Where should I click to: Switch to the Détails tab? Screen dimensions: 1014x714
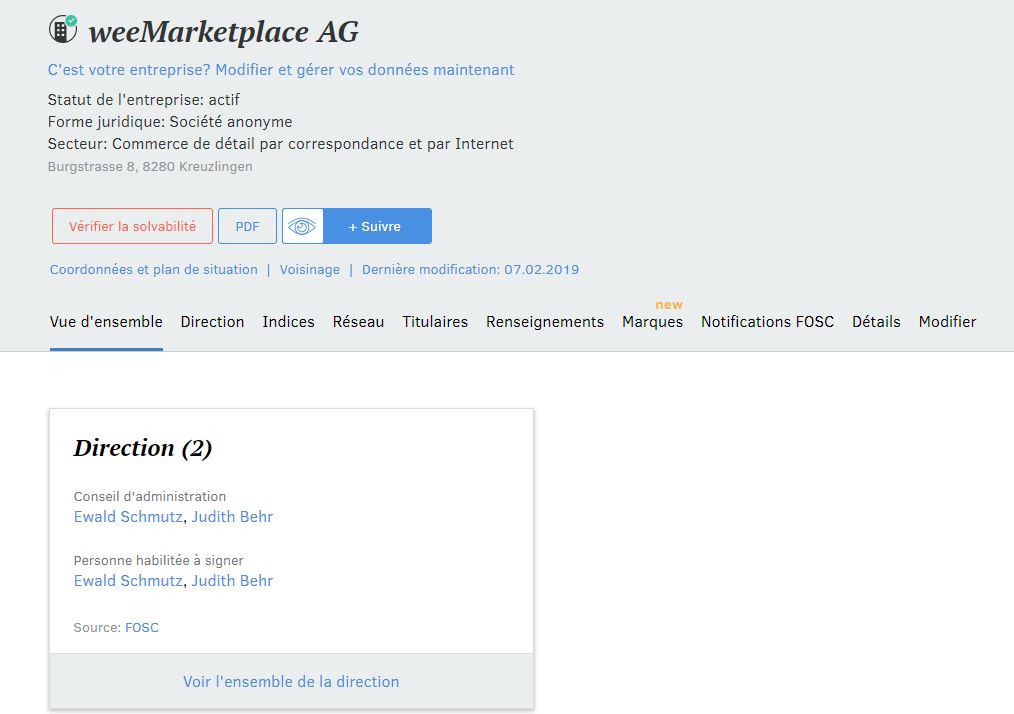876,322
